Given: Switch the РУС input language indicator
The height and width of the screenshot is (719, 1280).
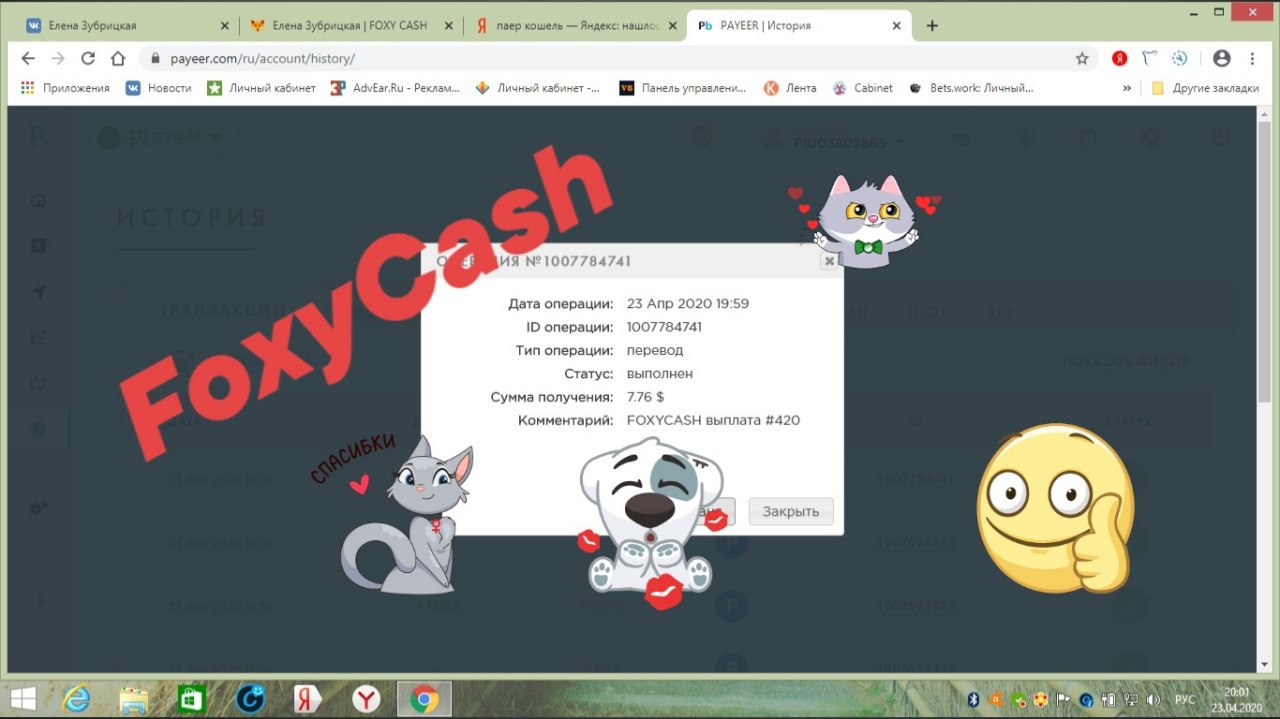Looking at the screenshot, I should pyautogui.click(x=1185, y=699).
